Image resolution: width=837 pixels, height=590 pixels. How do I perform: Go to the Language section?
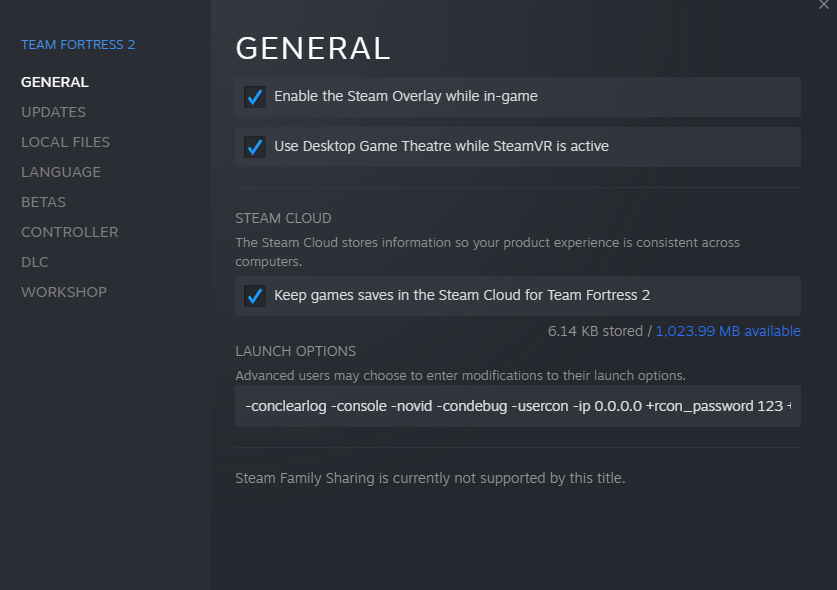(61, 172)
